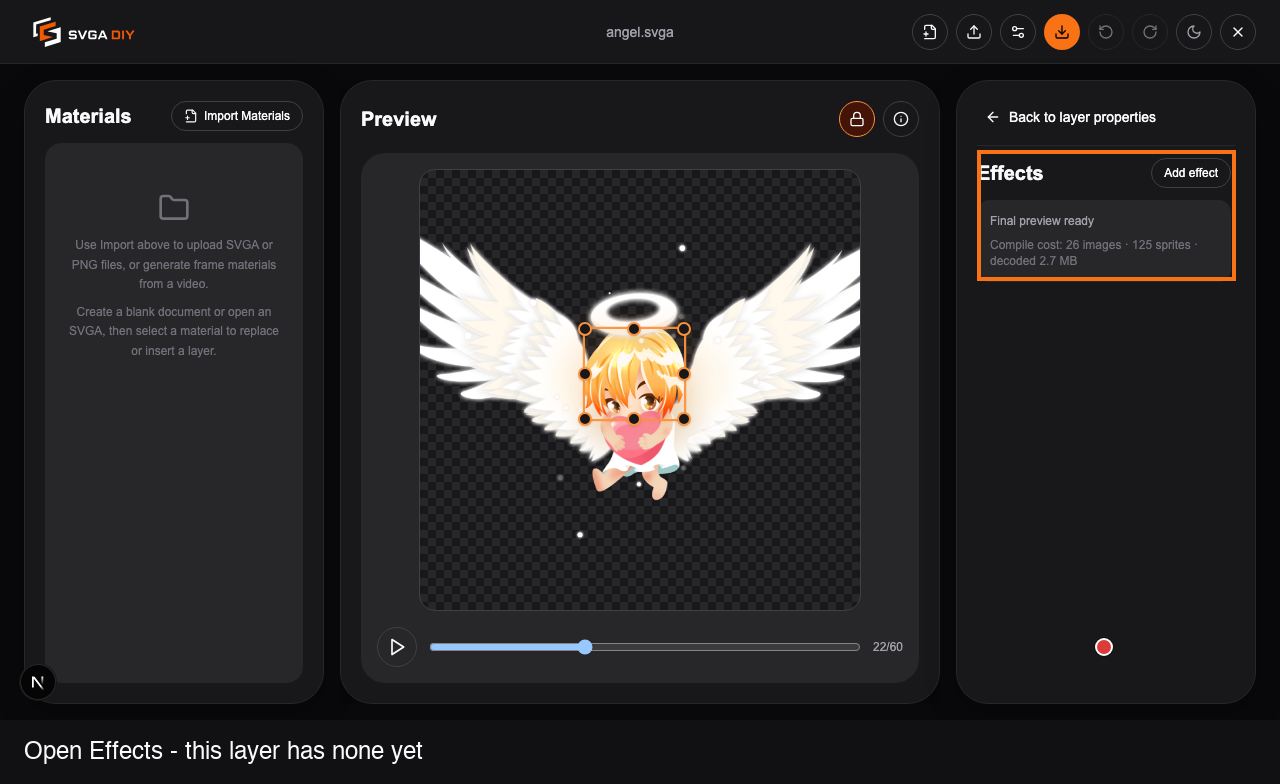Click the orange download export button
Image resolution: width=1280 pixels, height=784 pixels.
click(x=1062, y=32)
